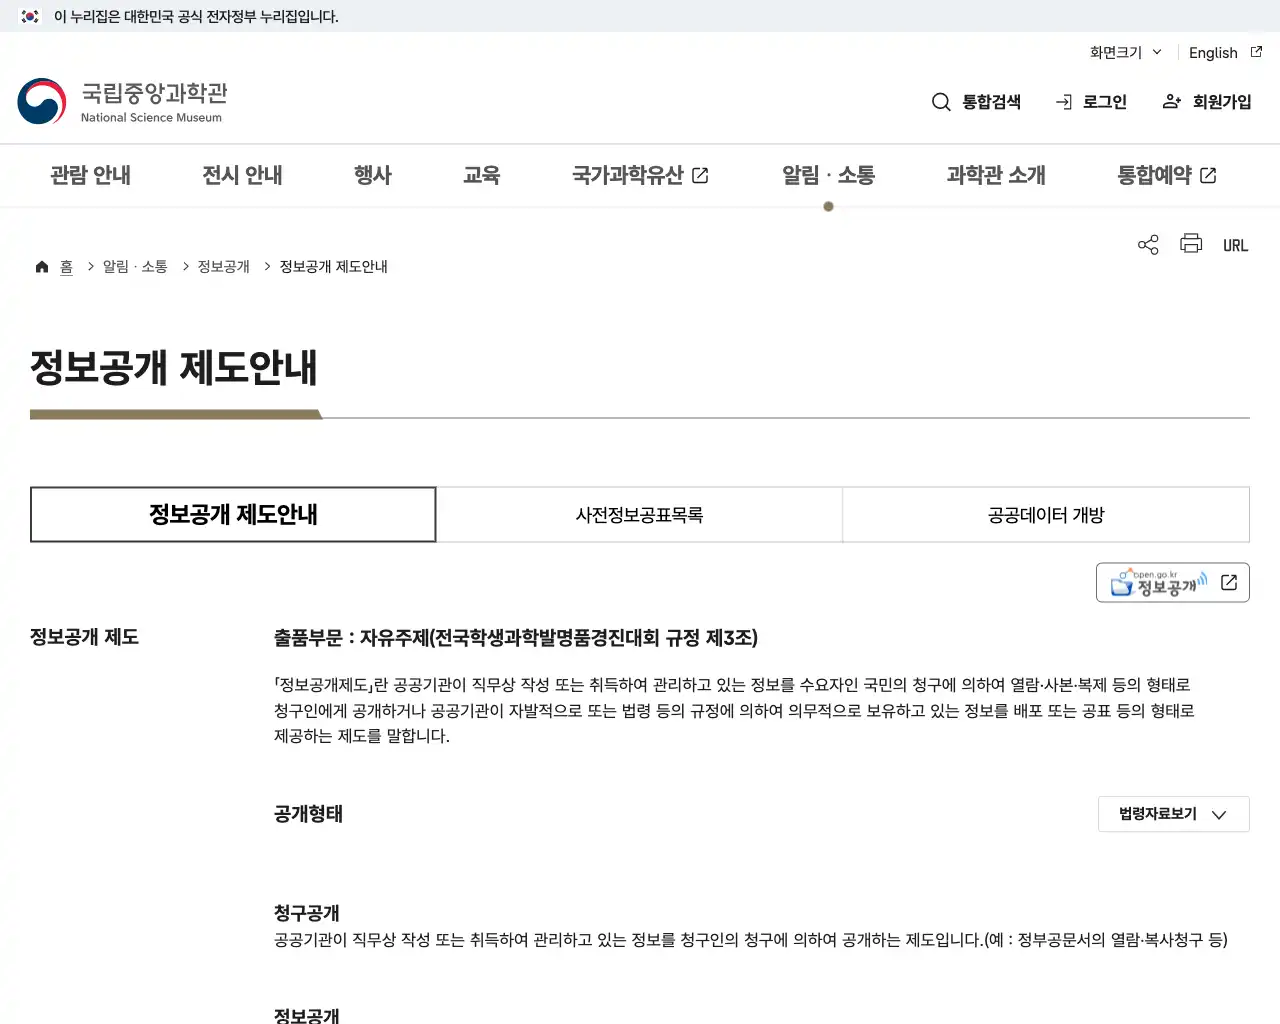Copy the page address via URL icon
The width and height of the screenshot is (1280, 1024).
[x=1236, y=244]
